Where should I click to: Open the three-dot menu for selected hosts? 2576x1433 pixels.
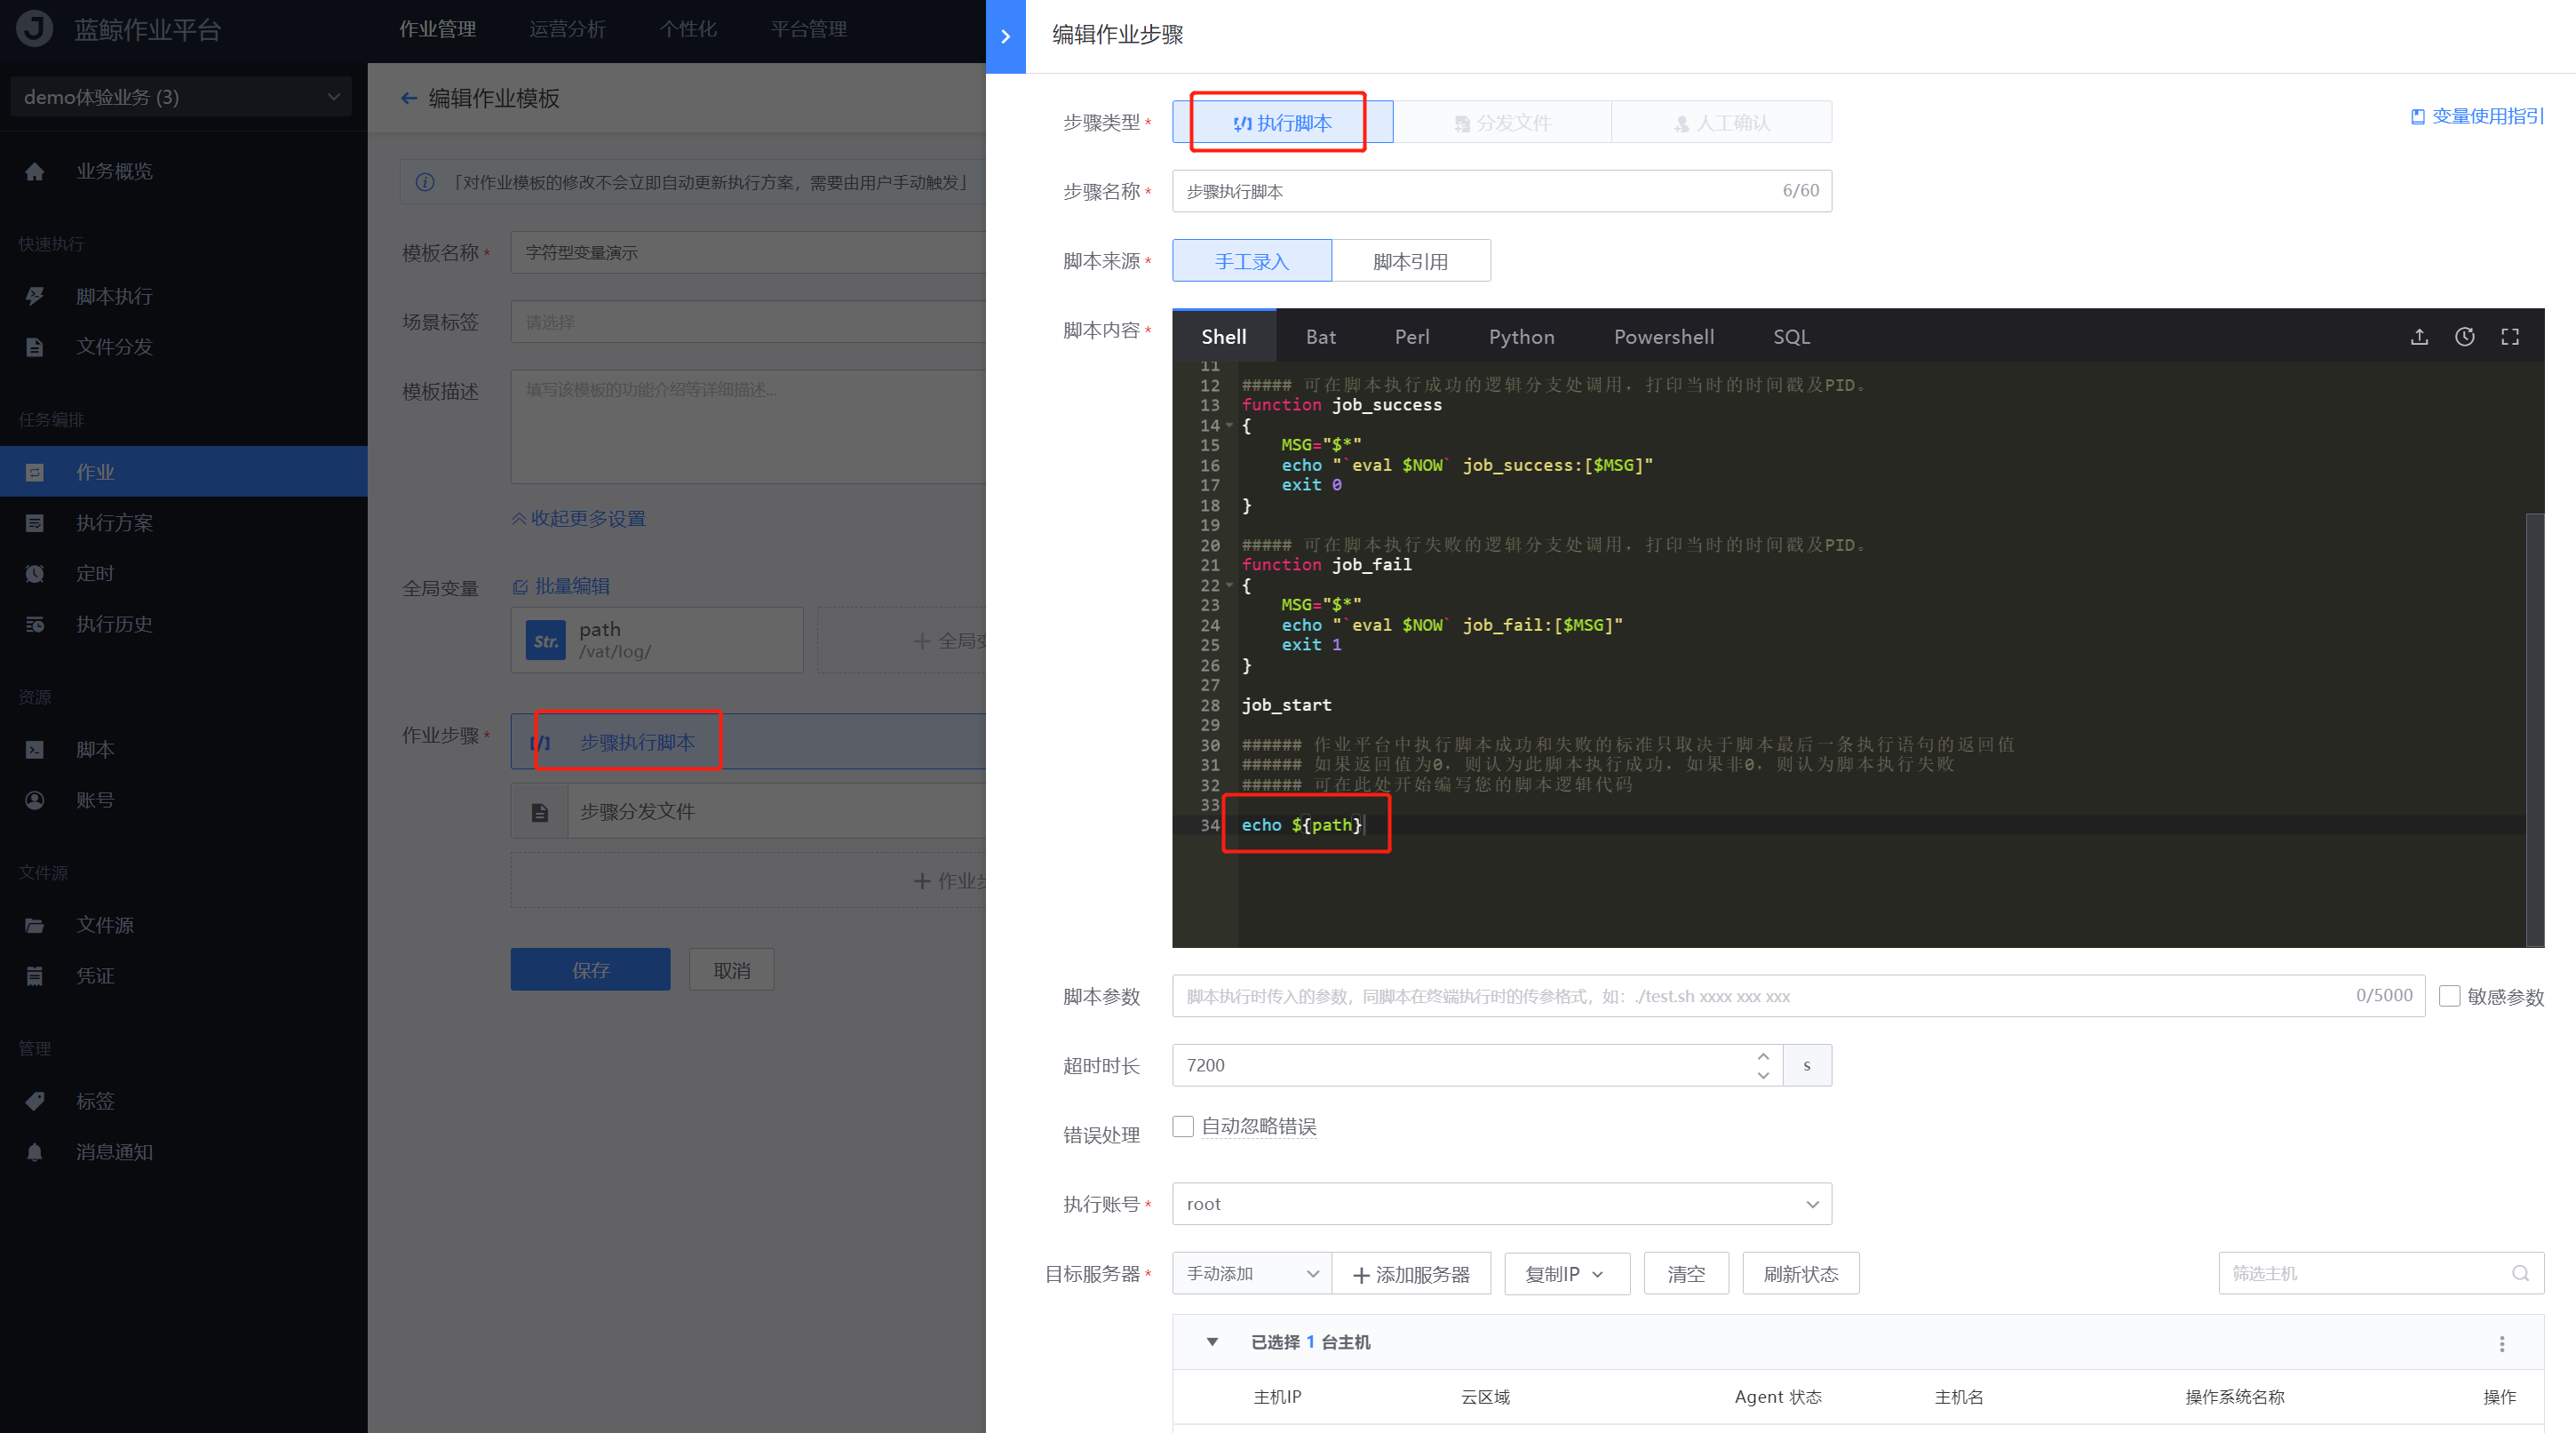(2502, 1344)
